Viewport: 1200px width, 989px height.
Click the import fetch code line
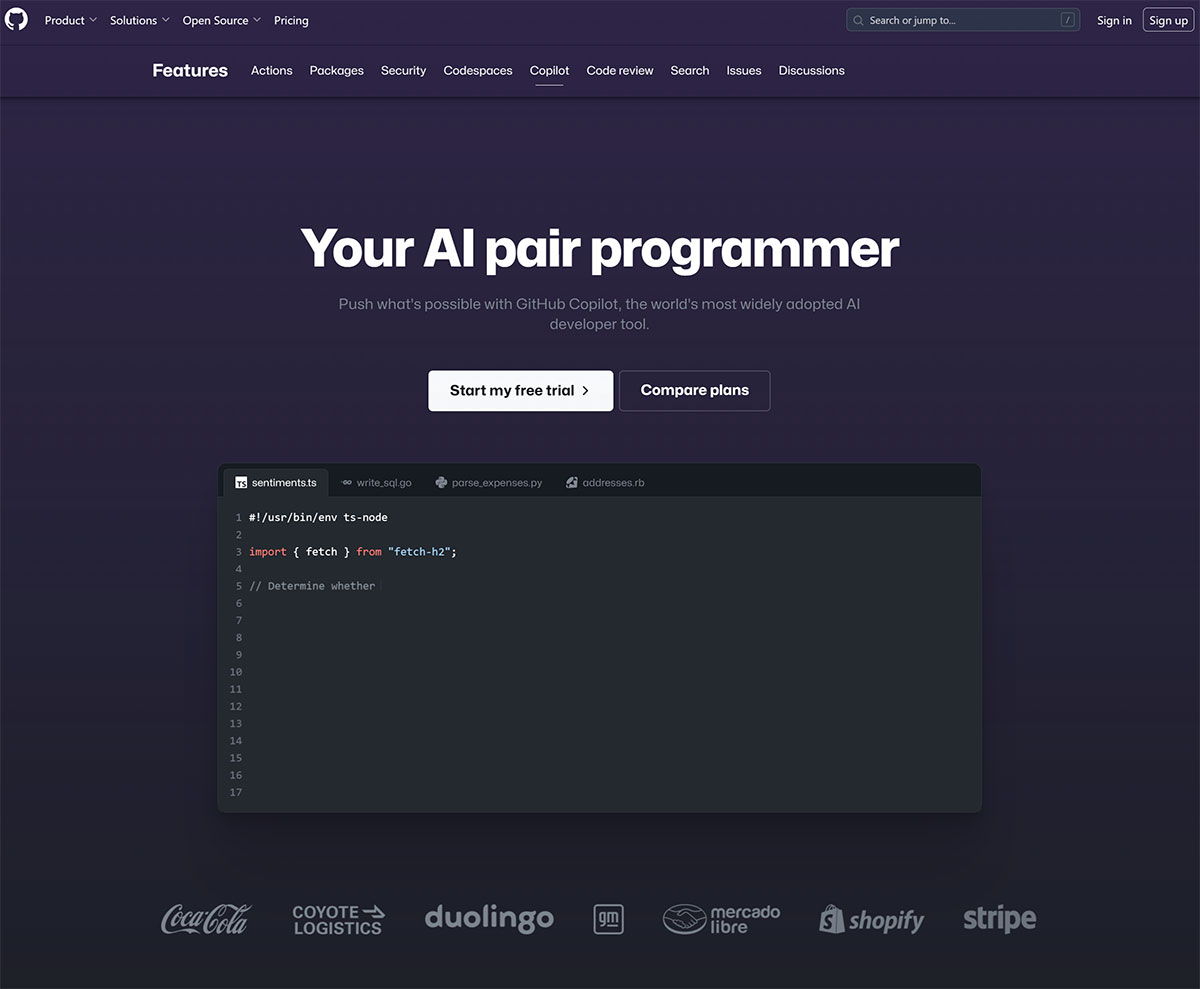(353, 552)
